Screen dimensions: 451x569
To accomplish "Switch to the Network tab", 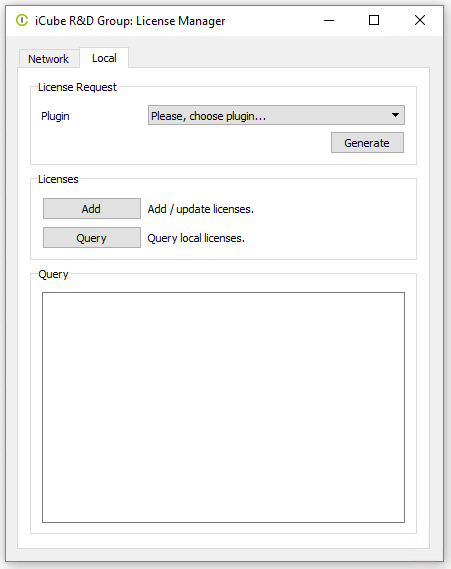I will 49,59.
